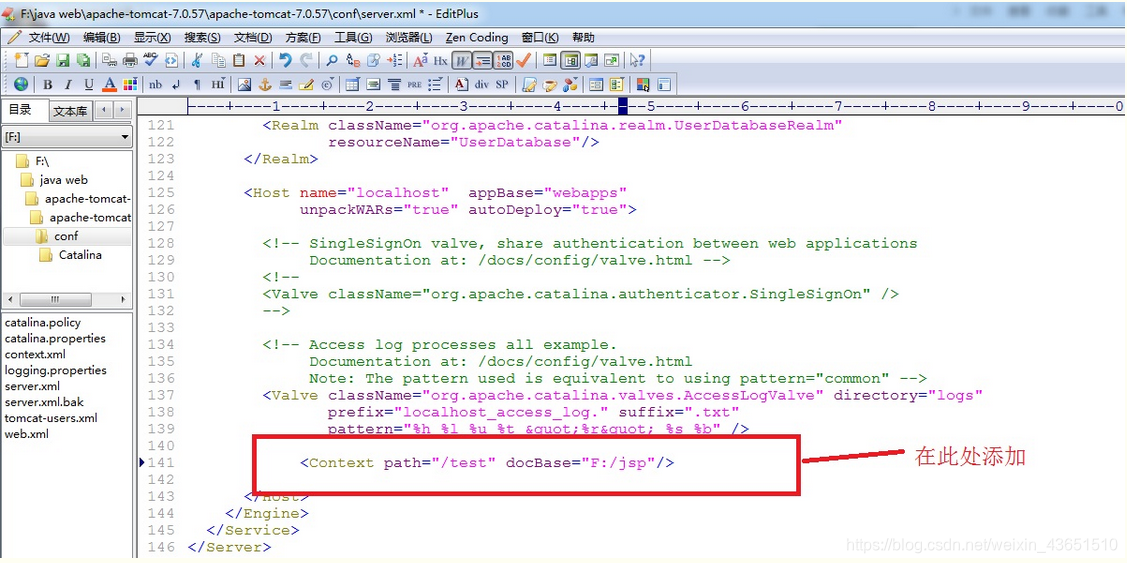The width and height of the screenshot is (1127, 563).
Task: Open the 文件(W) menu
Action: tap(47, 37)
